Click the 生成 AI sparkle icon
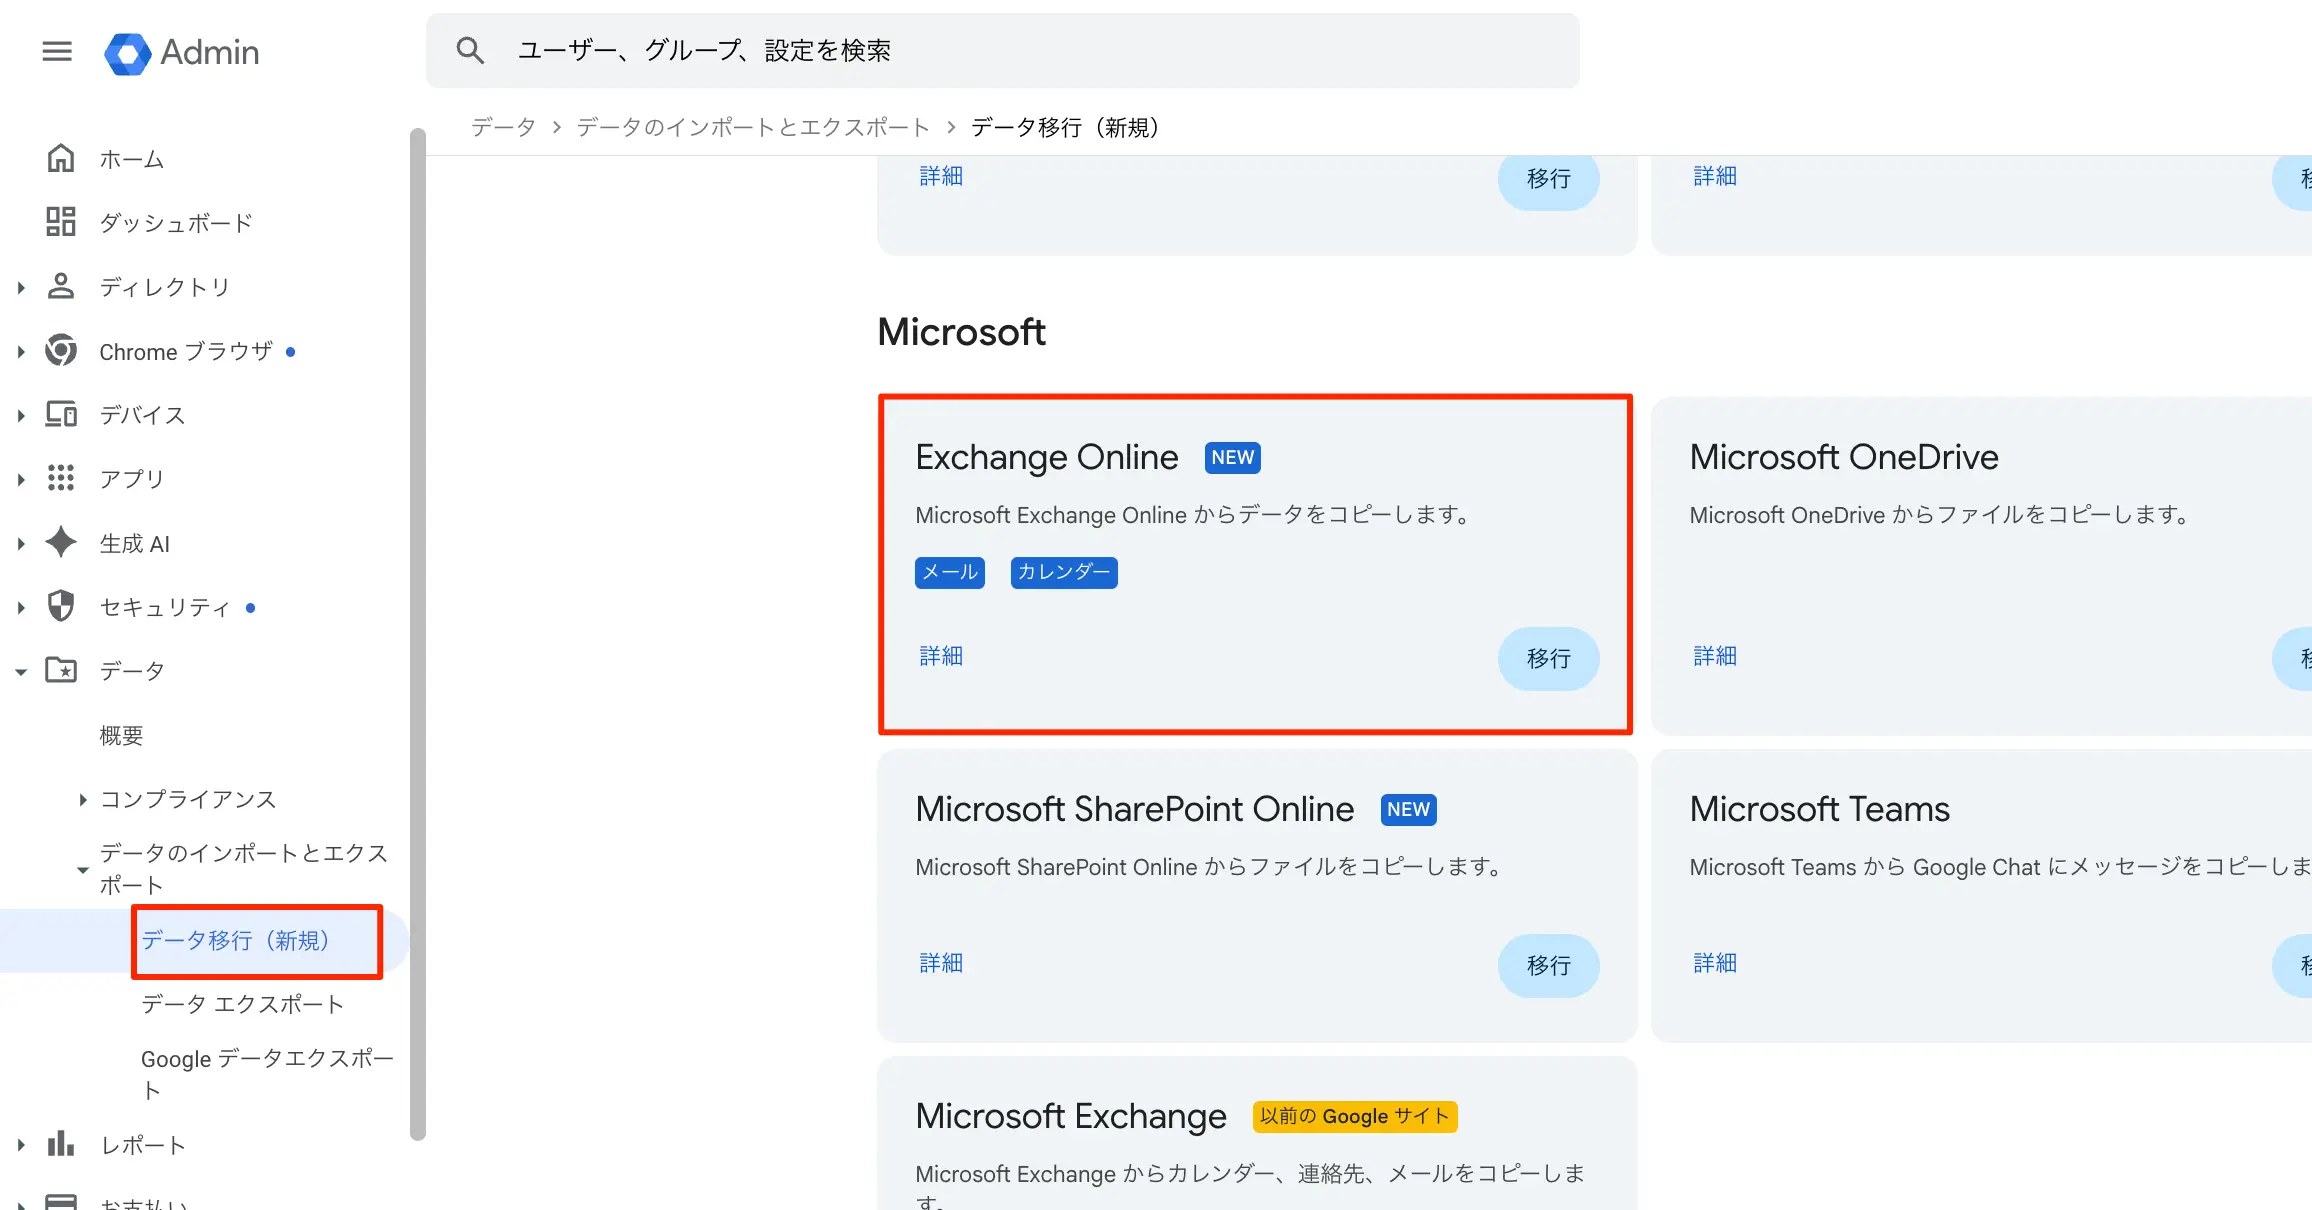The image size is (2312, 1210). pos(61,542)
